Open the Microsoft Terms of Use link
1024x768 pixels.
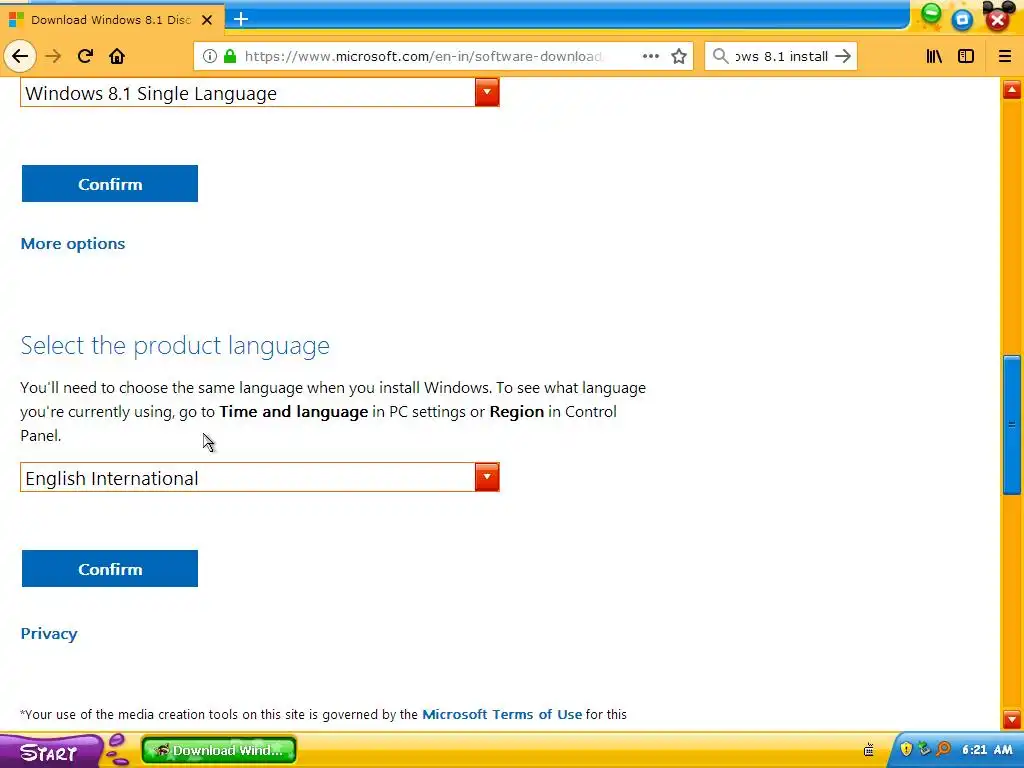coord(502,714)
